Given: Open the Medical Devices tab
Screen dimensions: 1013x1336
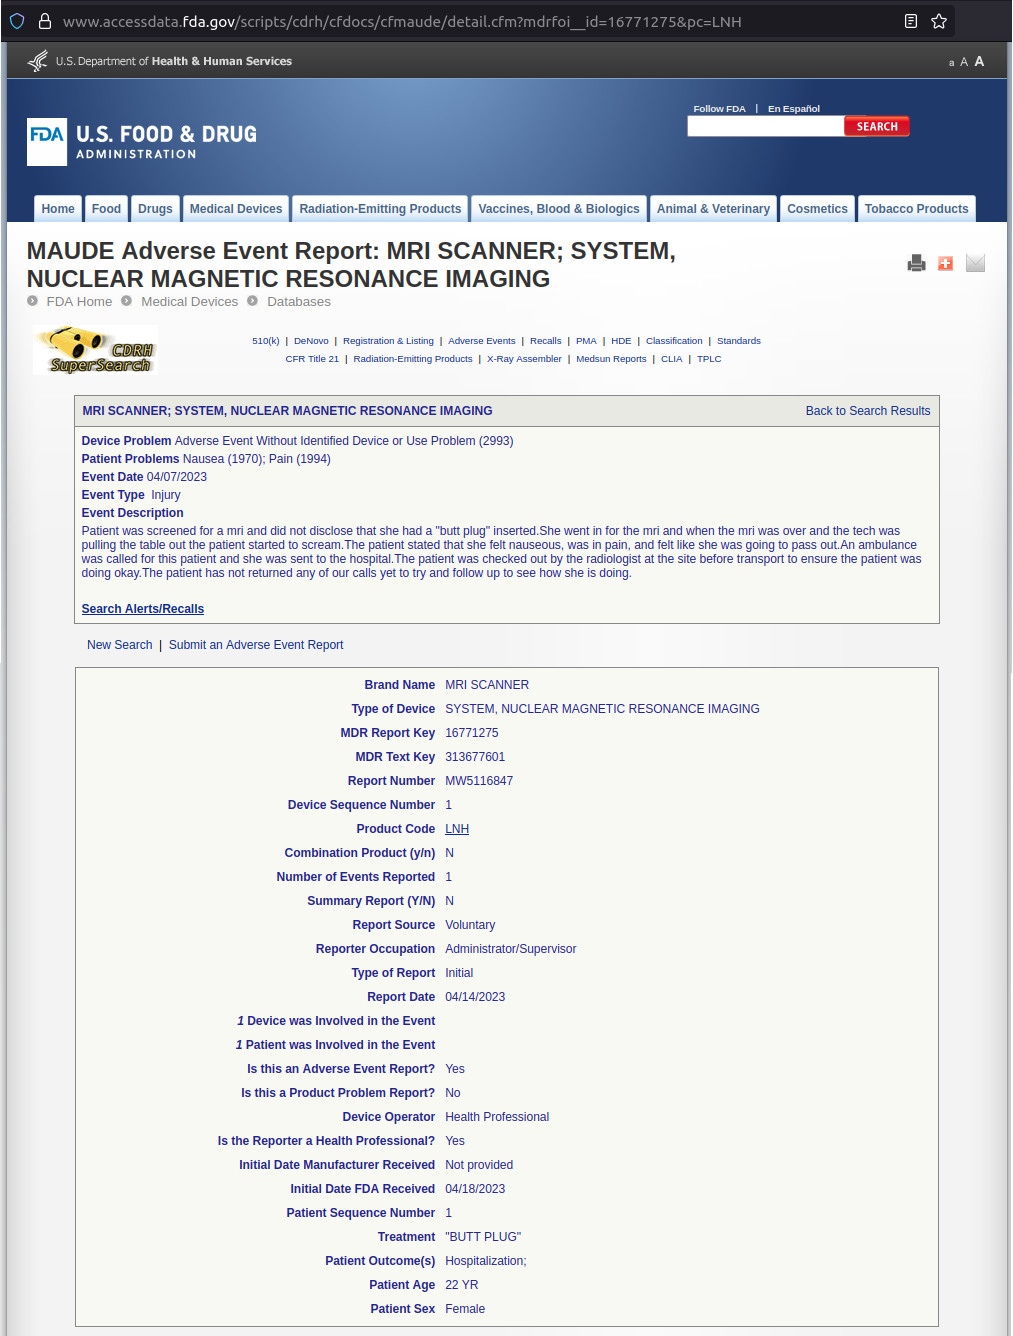Looking at the screenshot, I should pos(236,209).
